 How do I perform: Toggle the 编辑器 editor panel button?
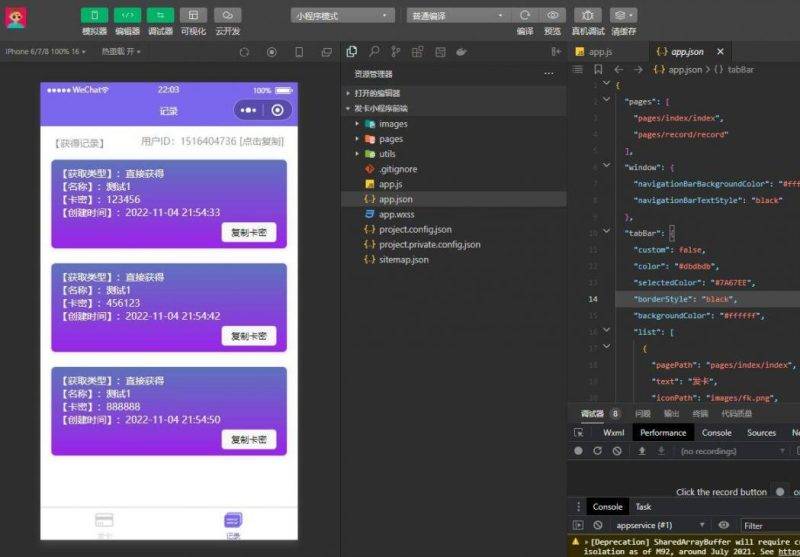click(x=127, y=15)
